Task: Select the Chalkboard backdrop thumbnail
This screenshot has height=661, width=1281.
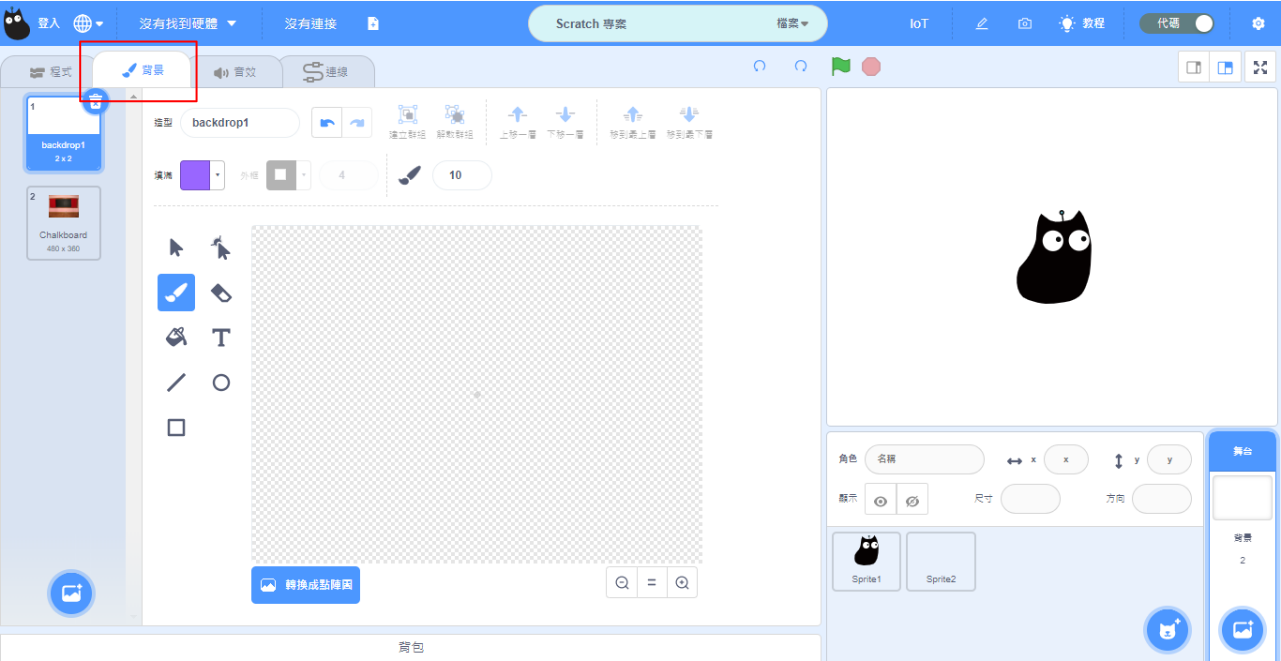Action: pyautogui.click(x=63, y=223)
